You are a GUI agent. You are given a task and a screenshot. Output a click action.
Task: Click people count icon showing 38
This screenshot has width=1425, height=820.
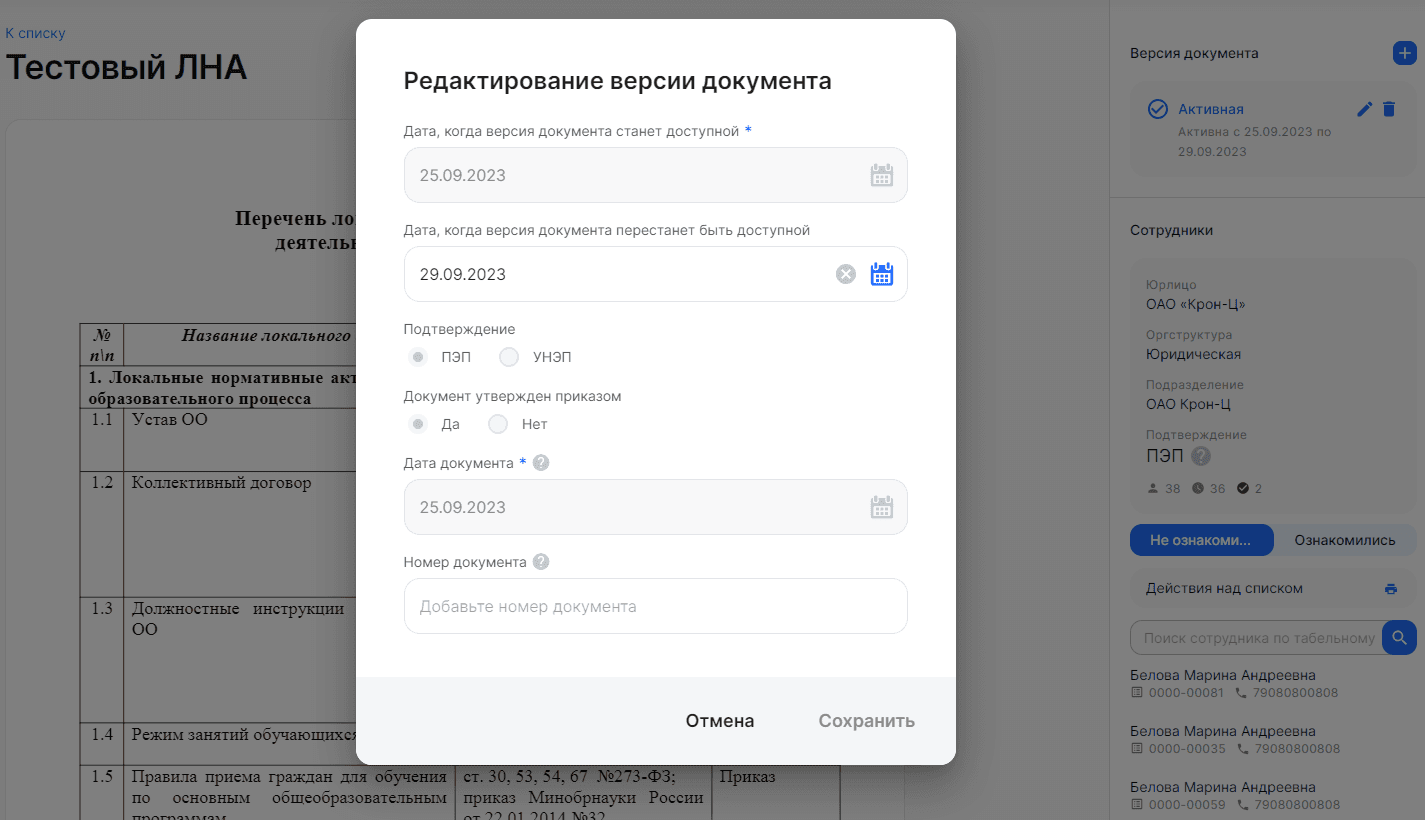(x=1153, y=488)
